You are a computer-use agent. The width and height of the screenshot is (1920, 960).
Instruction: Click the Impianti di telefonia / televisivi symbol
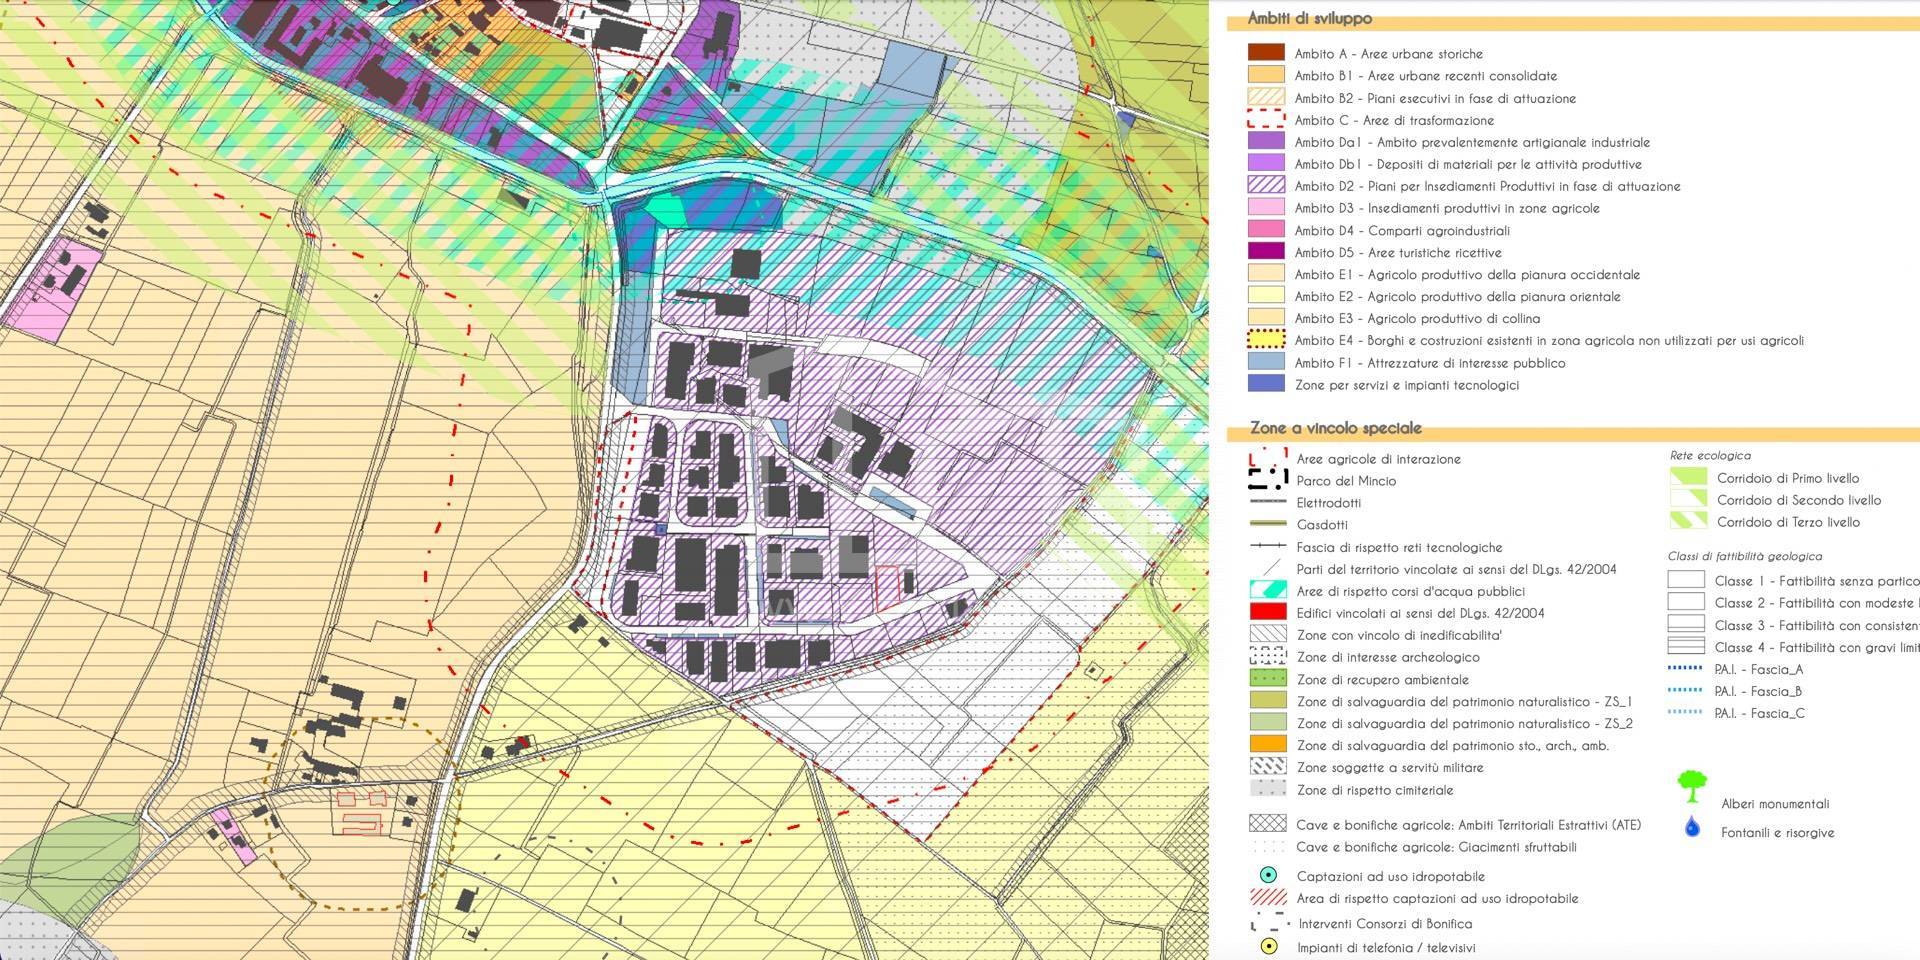tap(1267, 944)
